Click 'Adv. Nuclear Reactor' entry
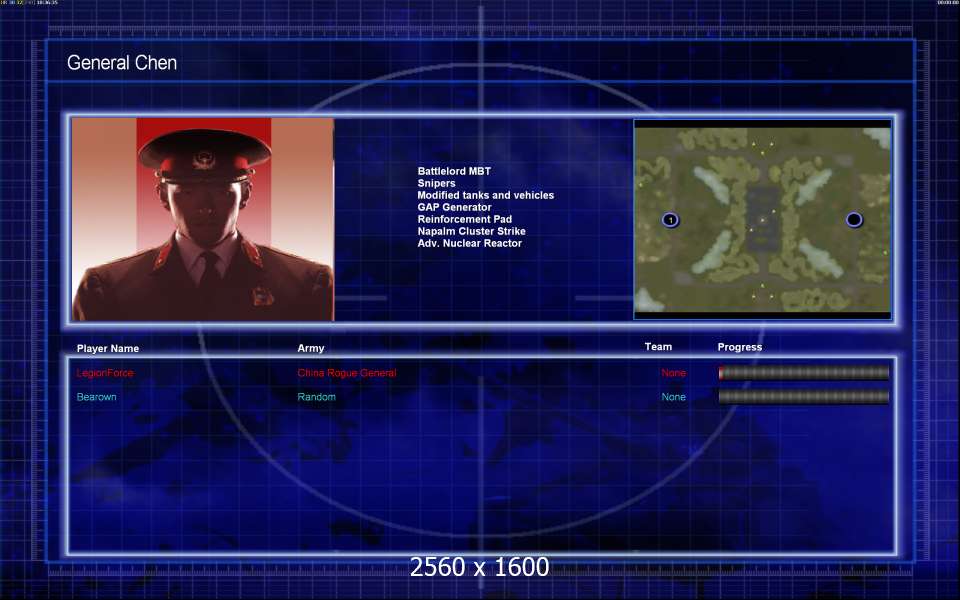The width and height of the screenshot is (960, 600). (x=470, y=243)
